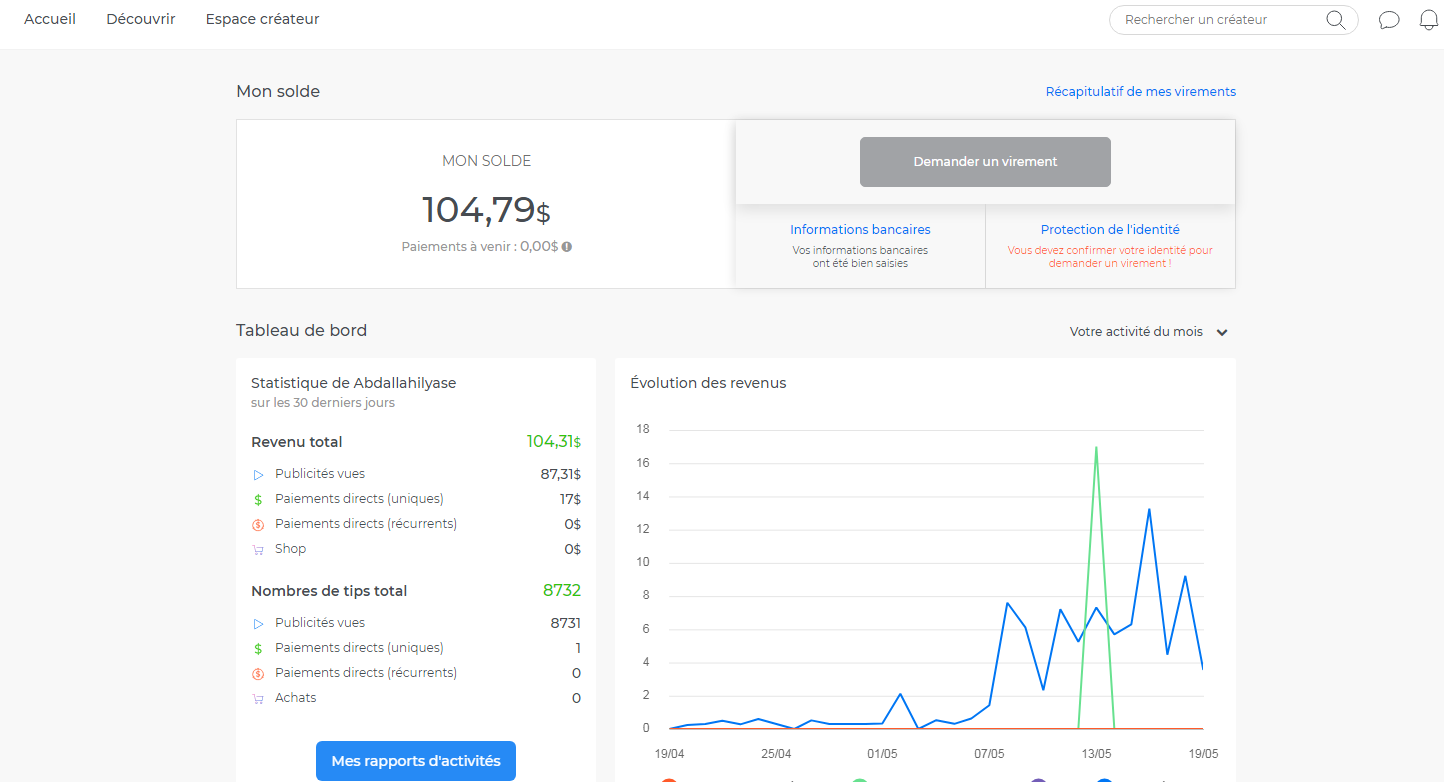The image size is (1444, 782).
Task: Click the Demander un virement button
Action: 985,162
